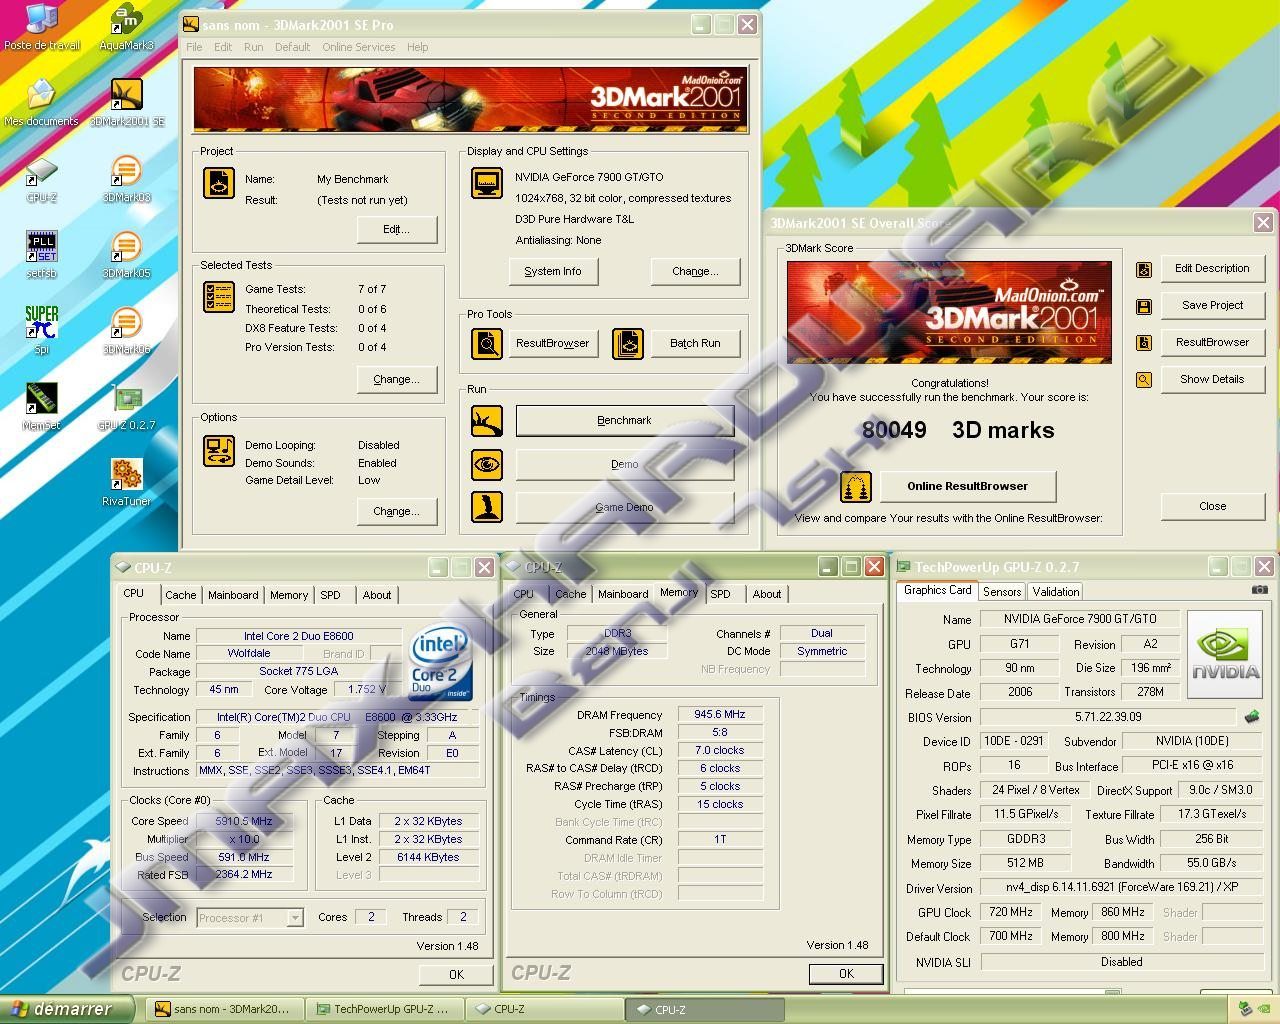Screen dimensions: 1280x1024
Task: Launch CPU-Z desktop shortcut
Action: 41,180
